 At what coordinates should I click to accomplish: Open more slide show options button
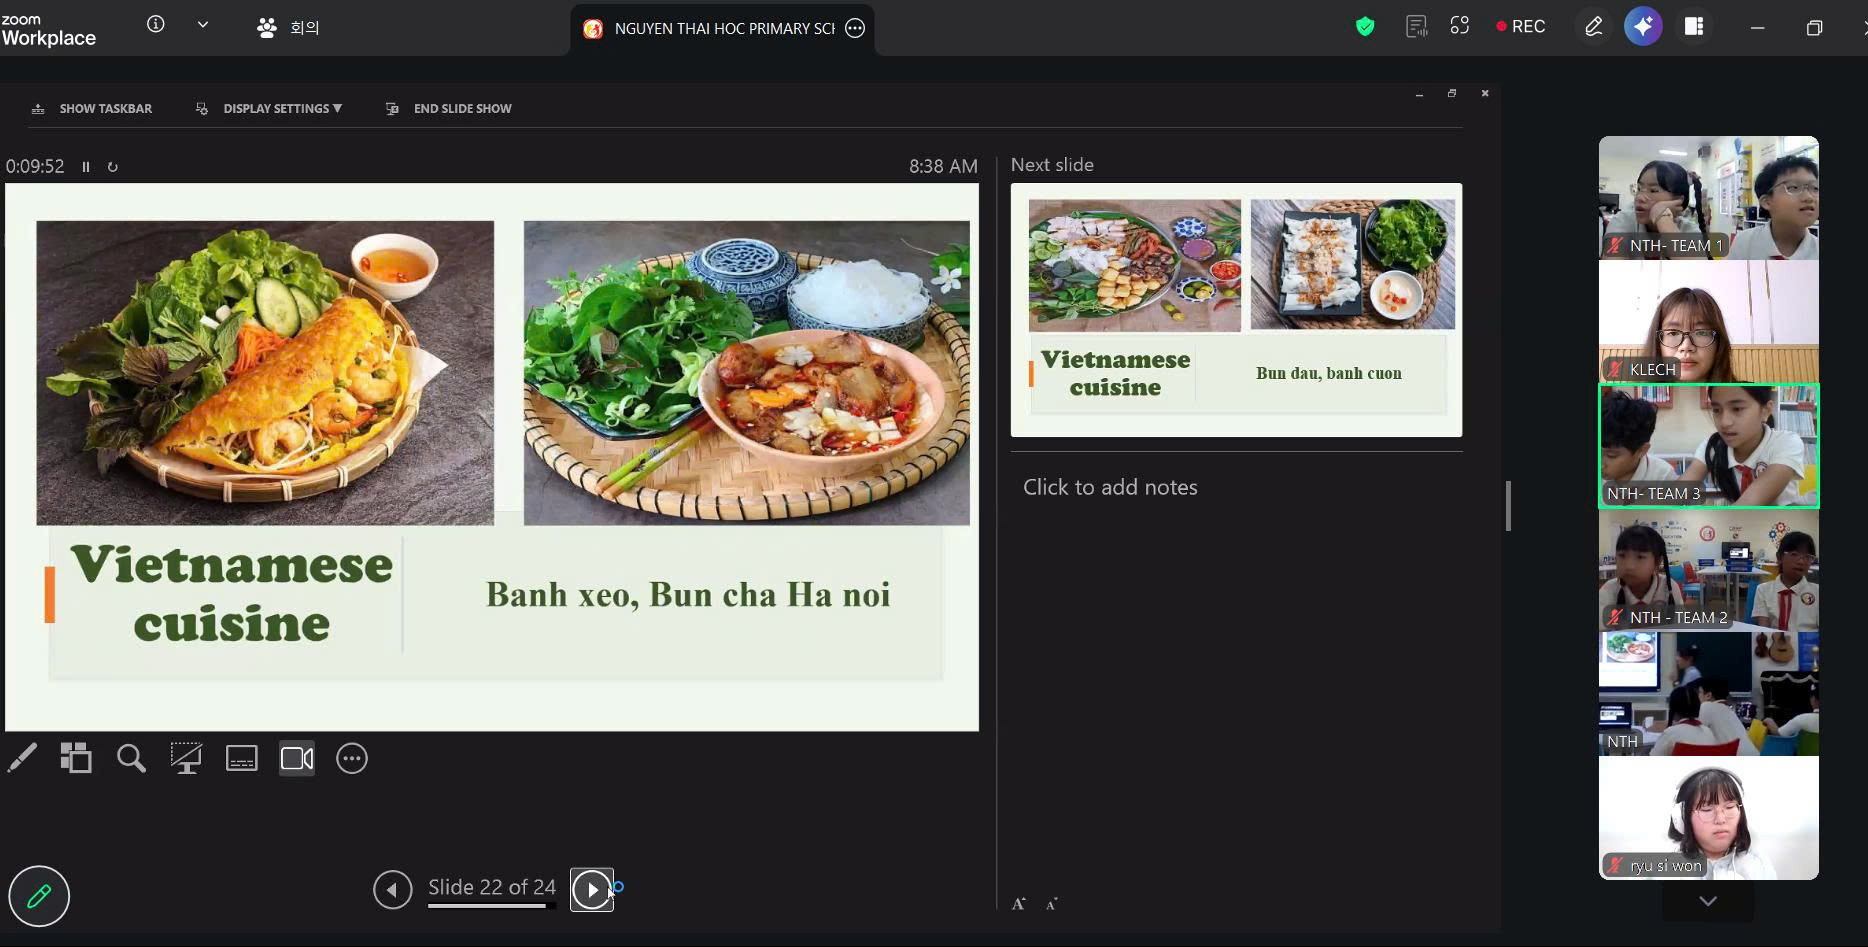(352, 759)
